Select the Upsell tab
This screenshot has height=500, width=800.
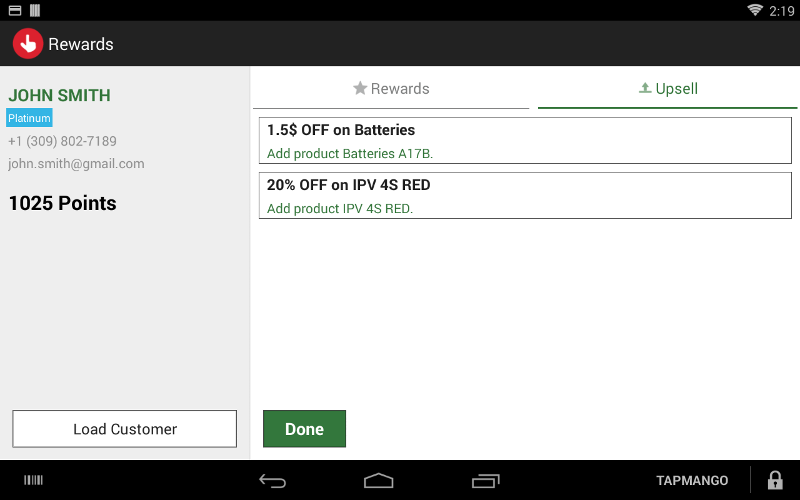pos(667,89)
